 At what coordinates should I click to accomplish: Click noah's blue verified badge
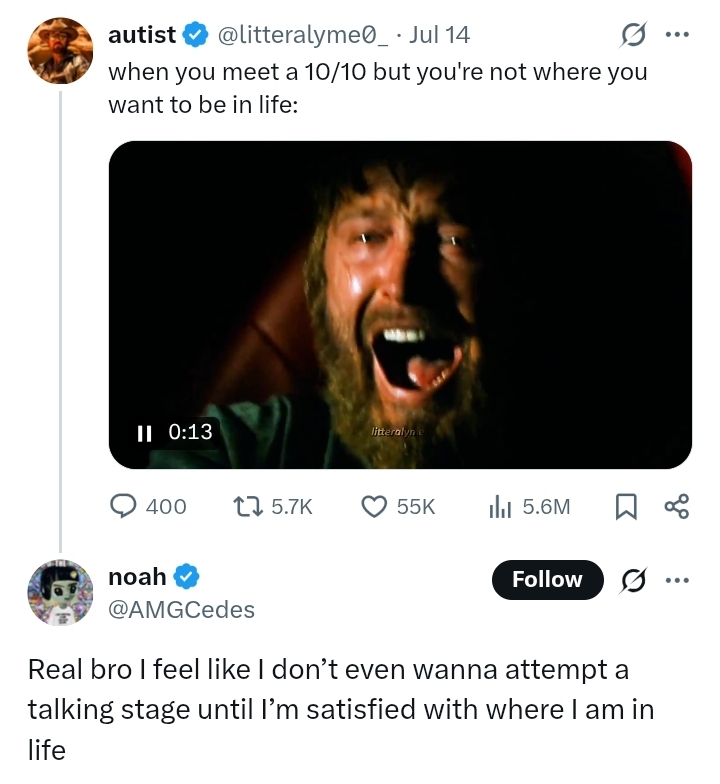pyautogui.click(x=186, y=577)
